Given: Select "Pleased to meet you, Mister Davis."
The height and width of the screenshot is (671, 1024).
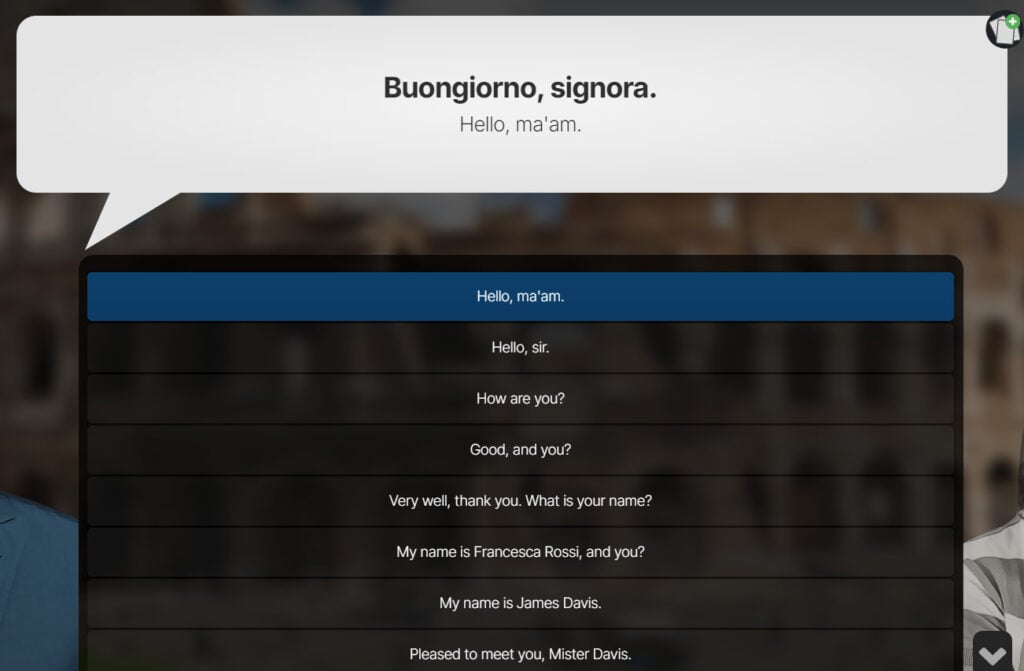Looking at the screenshot, I should click(521, 654).
